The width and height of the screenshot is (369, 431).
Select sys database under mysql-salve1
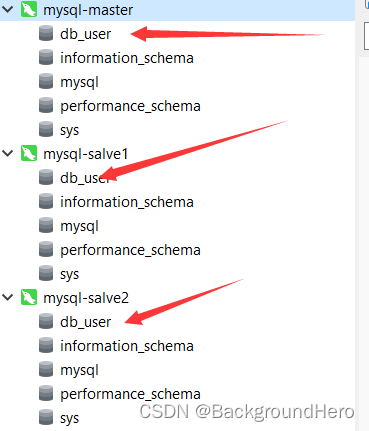pyautogui.click(x=69, y=275)
